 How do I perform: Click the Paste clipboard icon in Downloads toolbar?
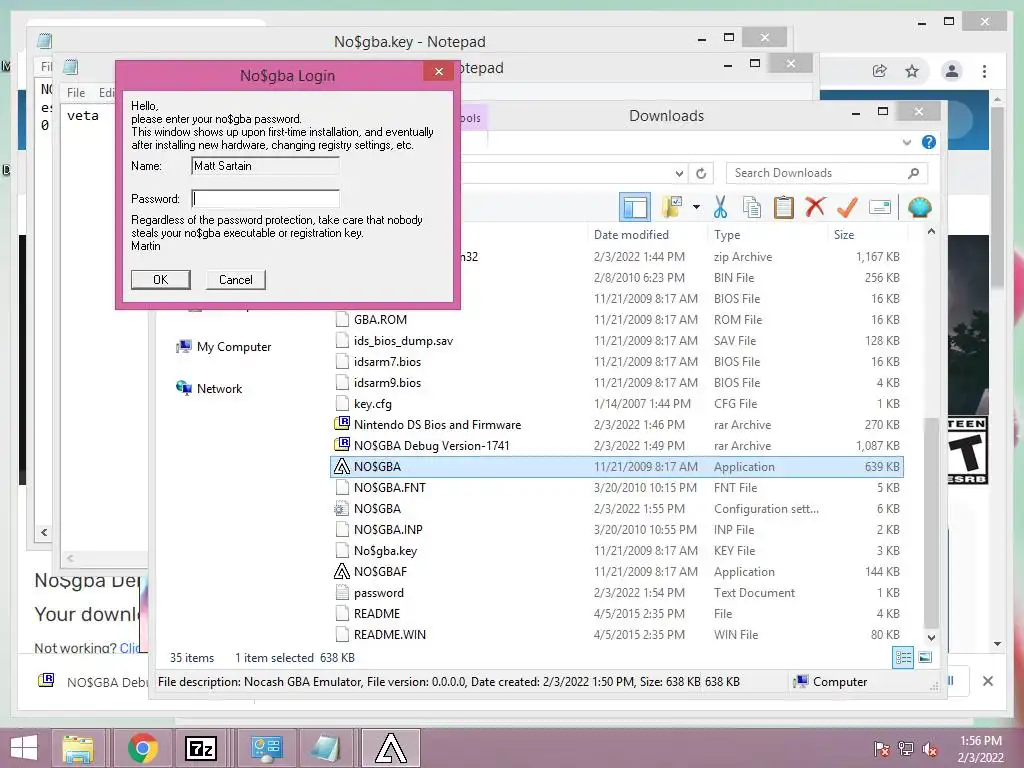coord(783,208)
